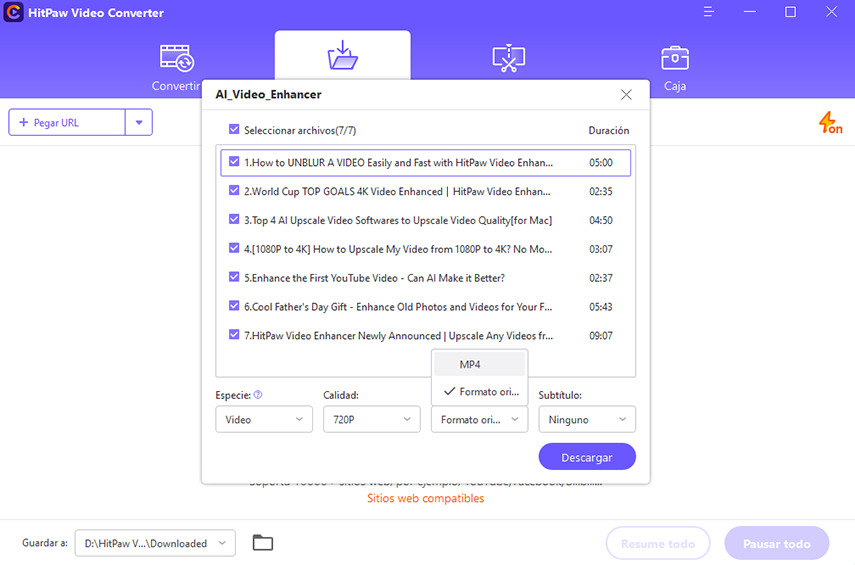Select MP4 in format list
The image size is (855, 565).
[480, 364]
